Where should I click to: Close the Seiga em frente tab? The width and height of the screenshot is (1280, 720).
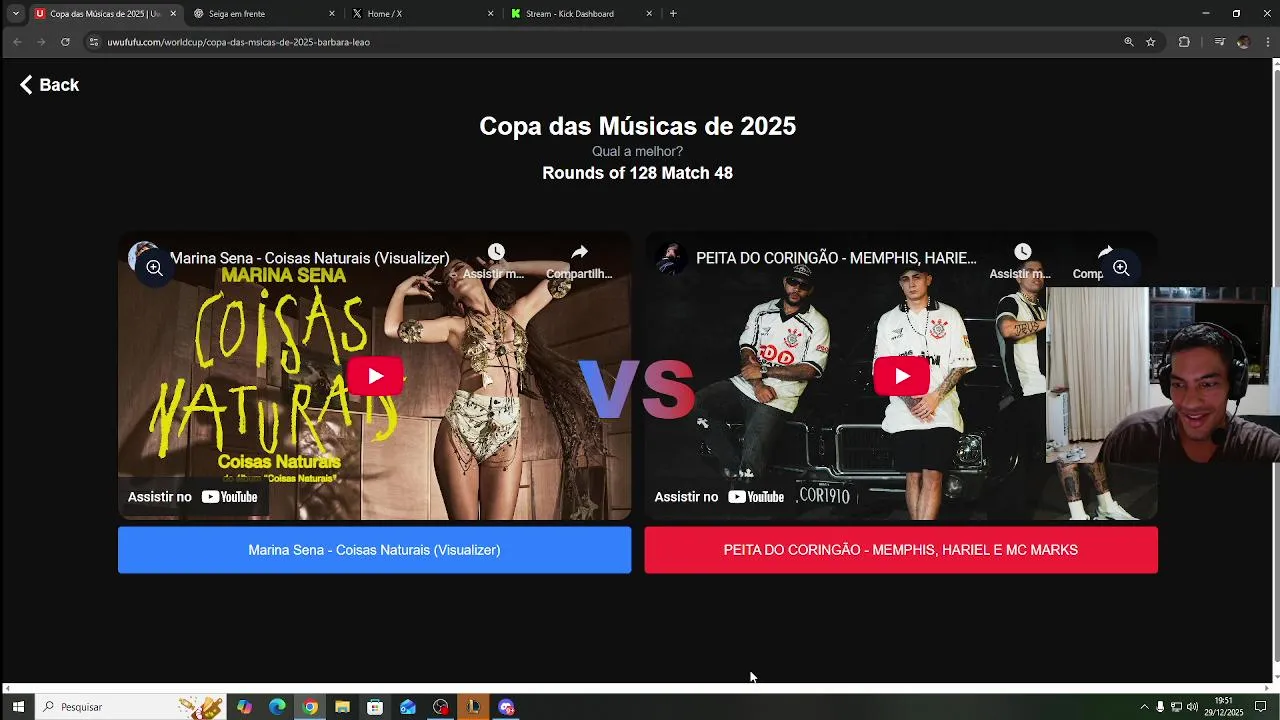coord(332,14)
